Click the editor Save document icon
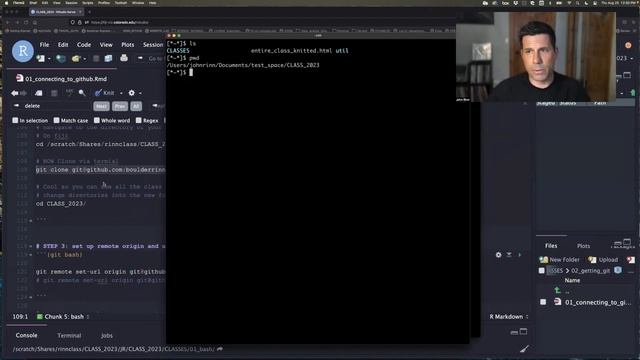 pos(54,93)
